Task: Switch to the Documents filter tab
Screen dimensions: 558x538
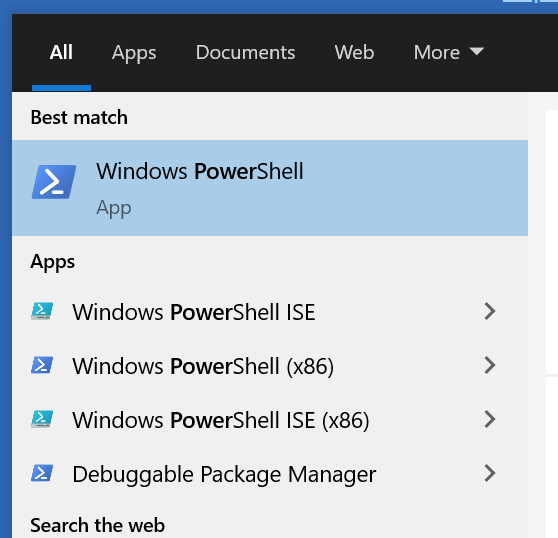Action: [245, 53]
